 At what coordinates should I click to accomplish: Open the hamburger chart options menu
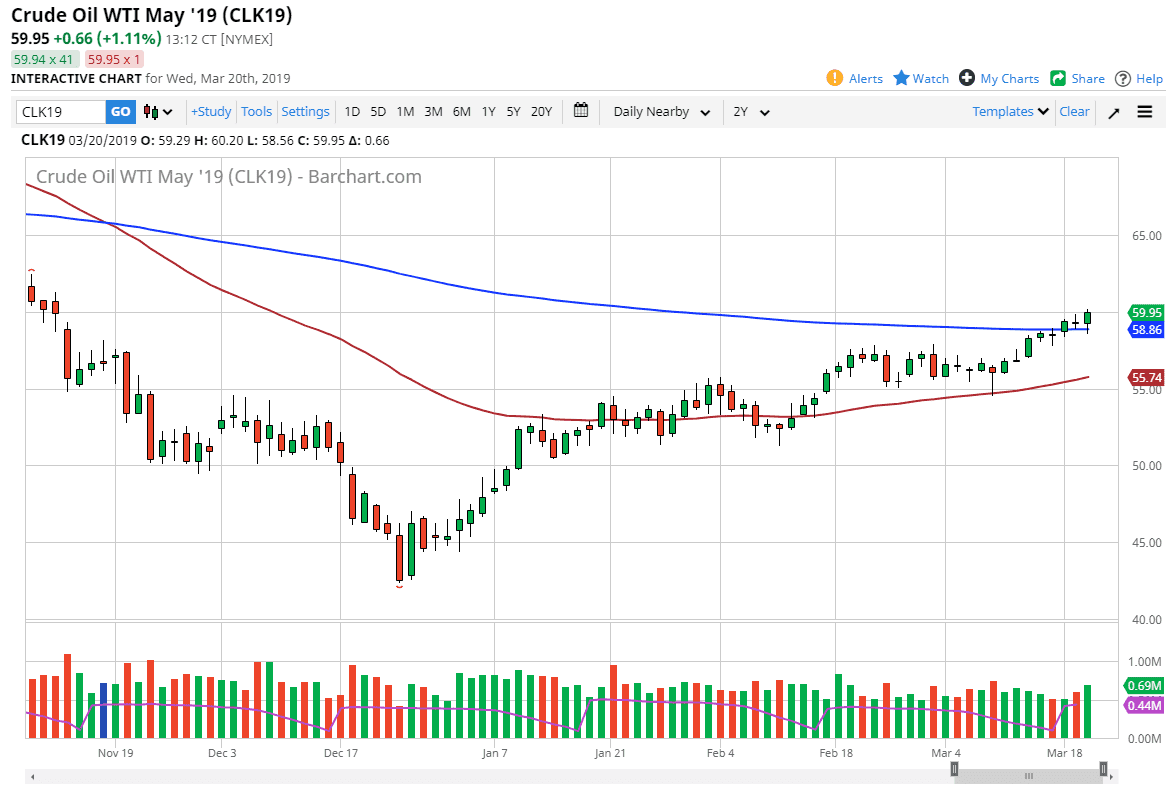pos(1144,111)
